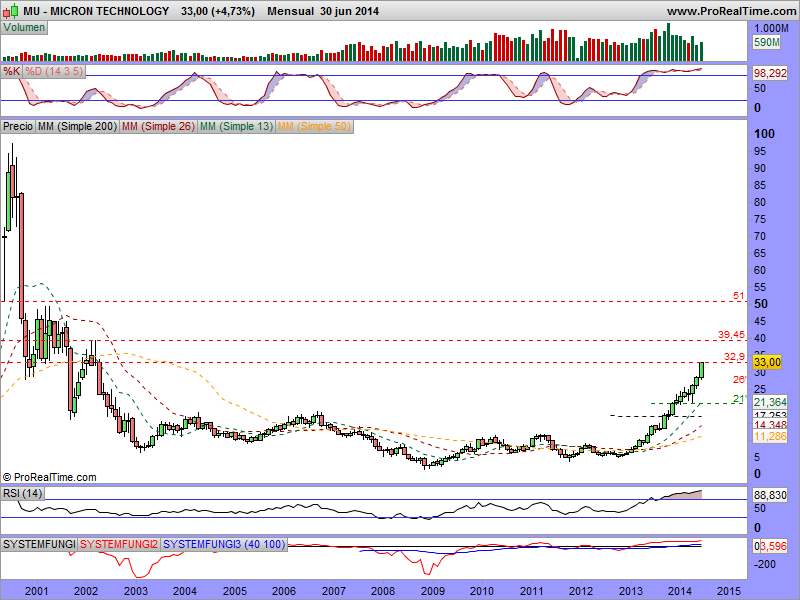
Task: Click the 590M volume value tag
Action: pyautogui.click(x=766, y=42)
